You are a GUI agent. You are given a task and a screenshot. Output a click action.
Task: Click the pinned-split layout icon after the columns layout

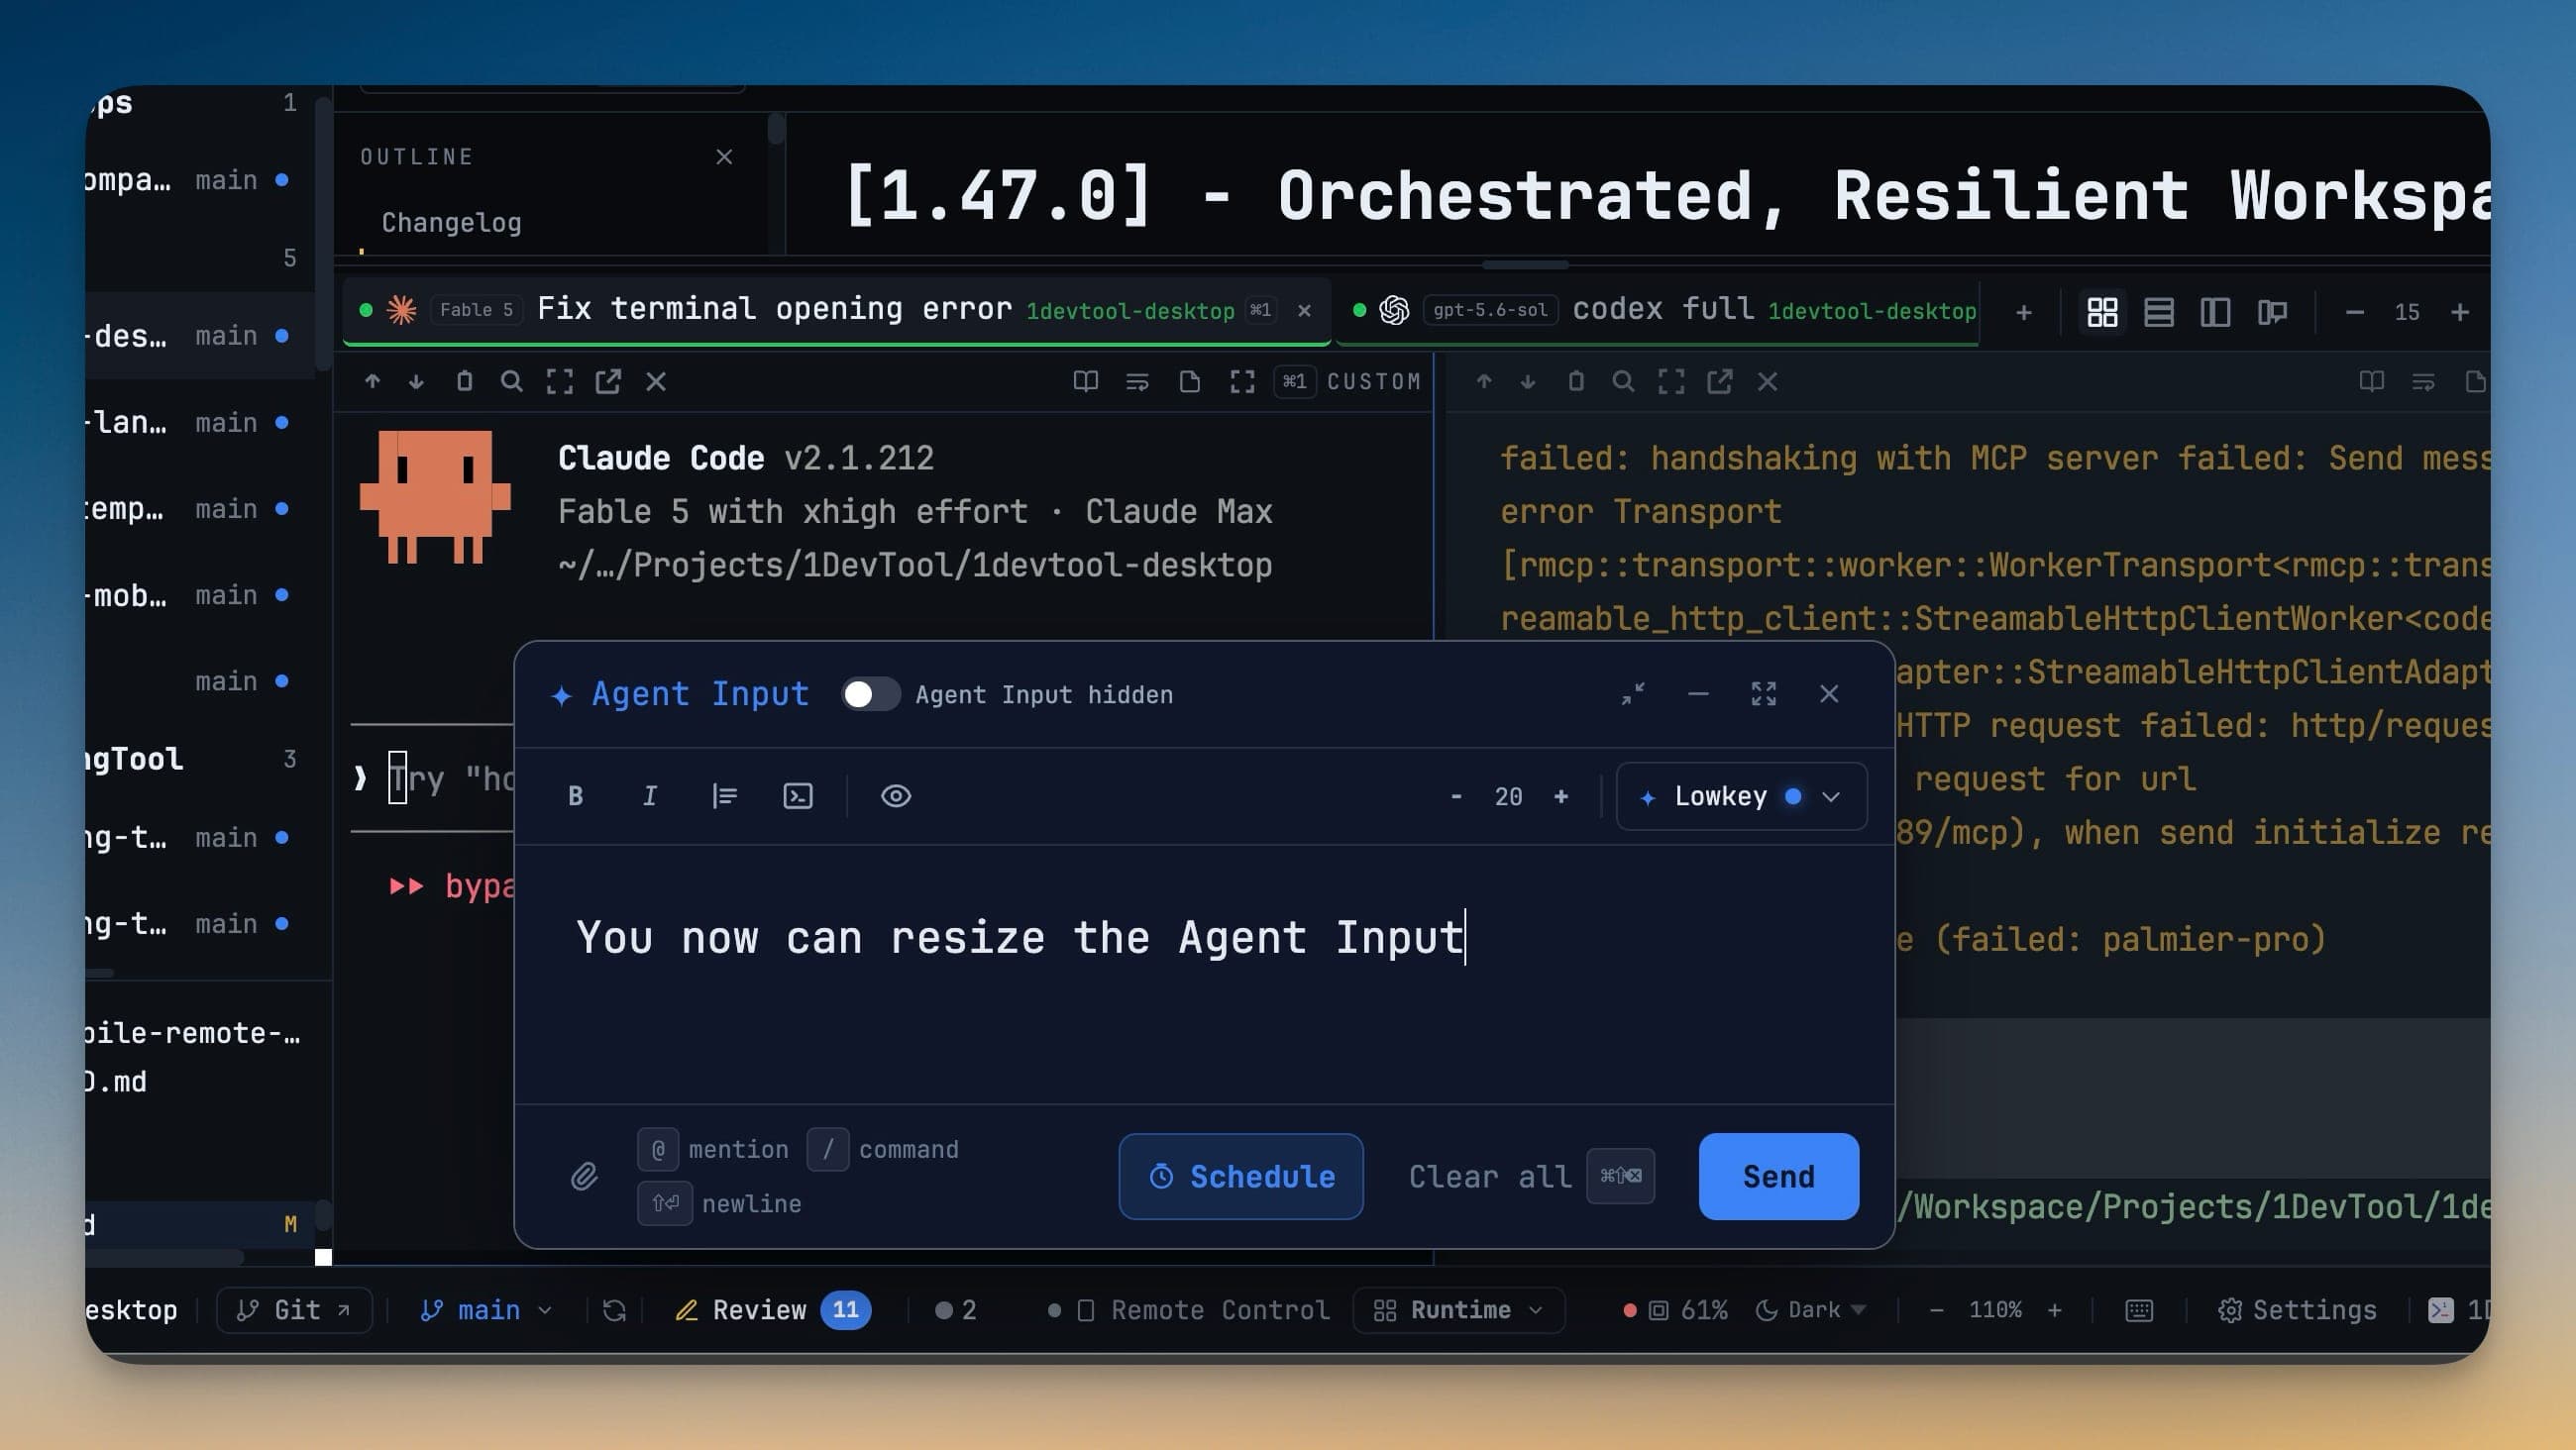pyautogui.click(x=2272, y=312)
